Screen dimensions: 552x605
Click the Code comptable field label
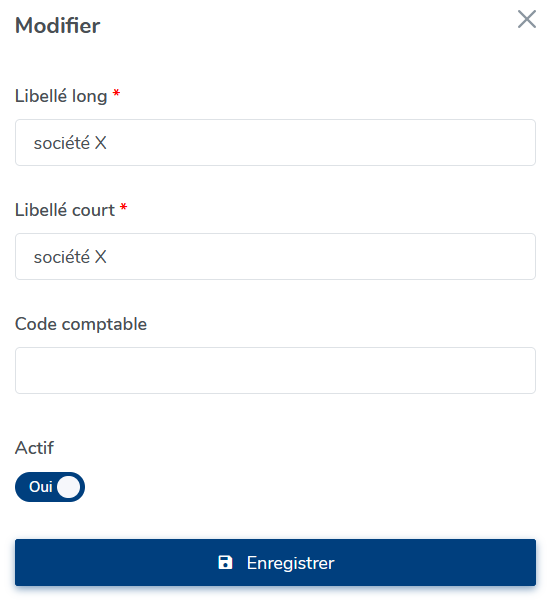coord(81,324)
